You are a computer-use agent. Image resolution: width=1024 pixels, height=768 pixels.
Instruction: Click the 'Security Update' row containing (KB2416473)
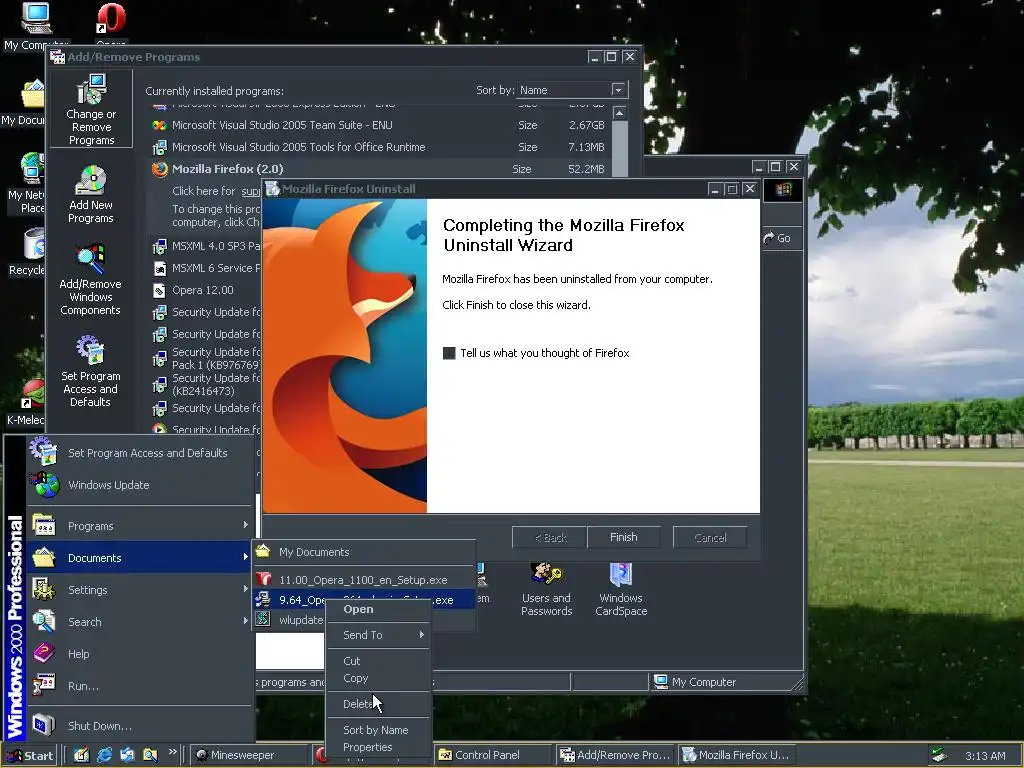[x=205, y=385]
